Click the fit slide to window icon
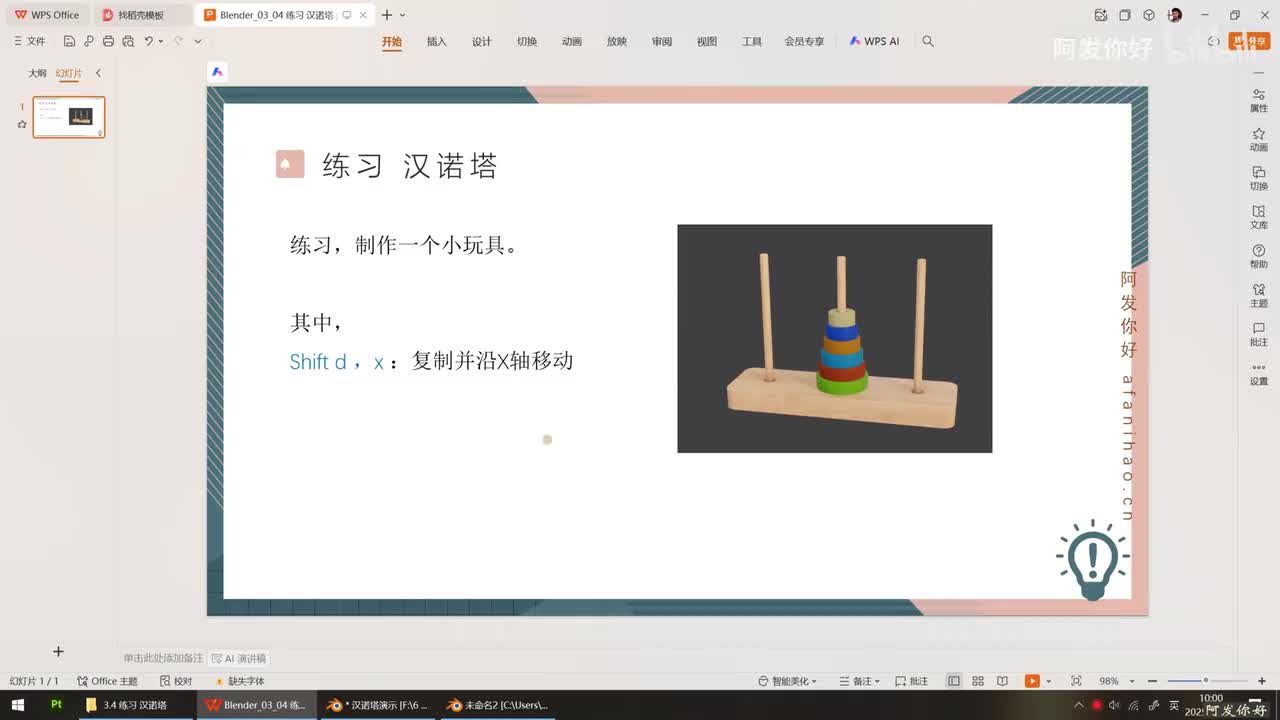1280x720 pixels. coord(1076,681)
